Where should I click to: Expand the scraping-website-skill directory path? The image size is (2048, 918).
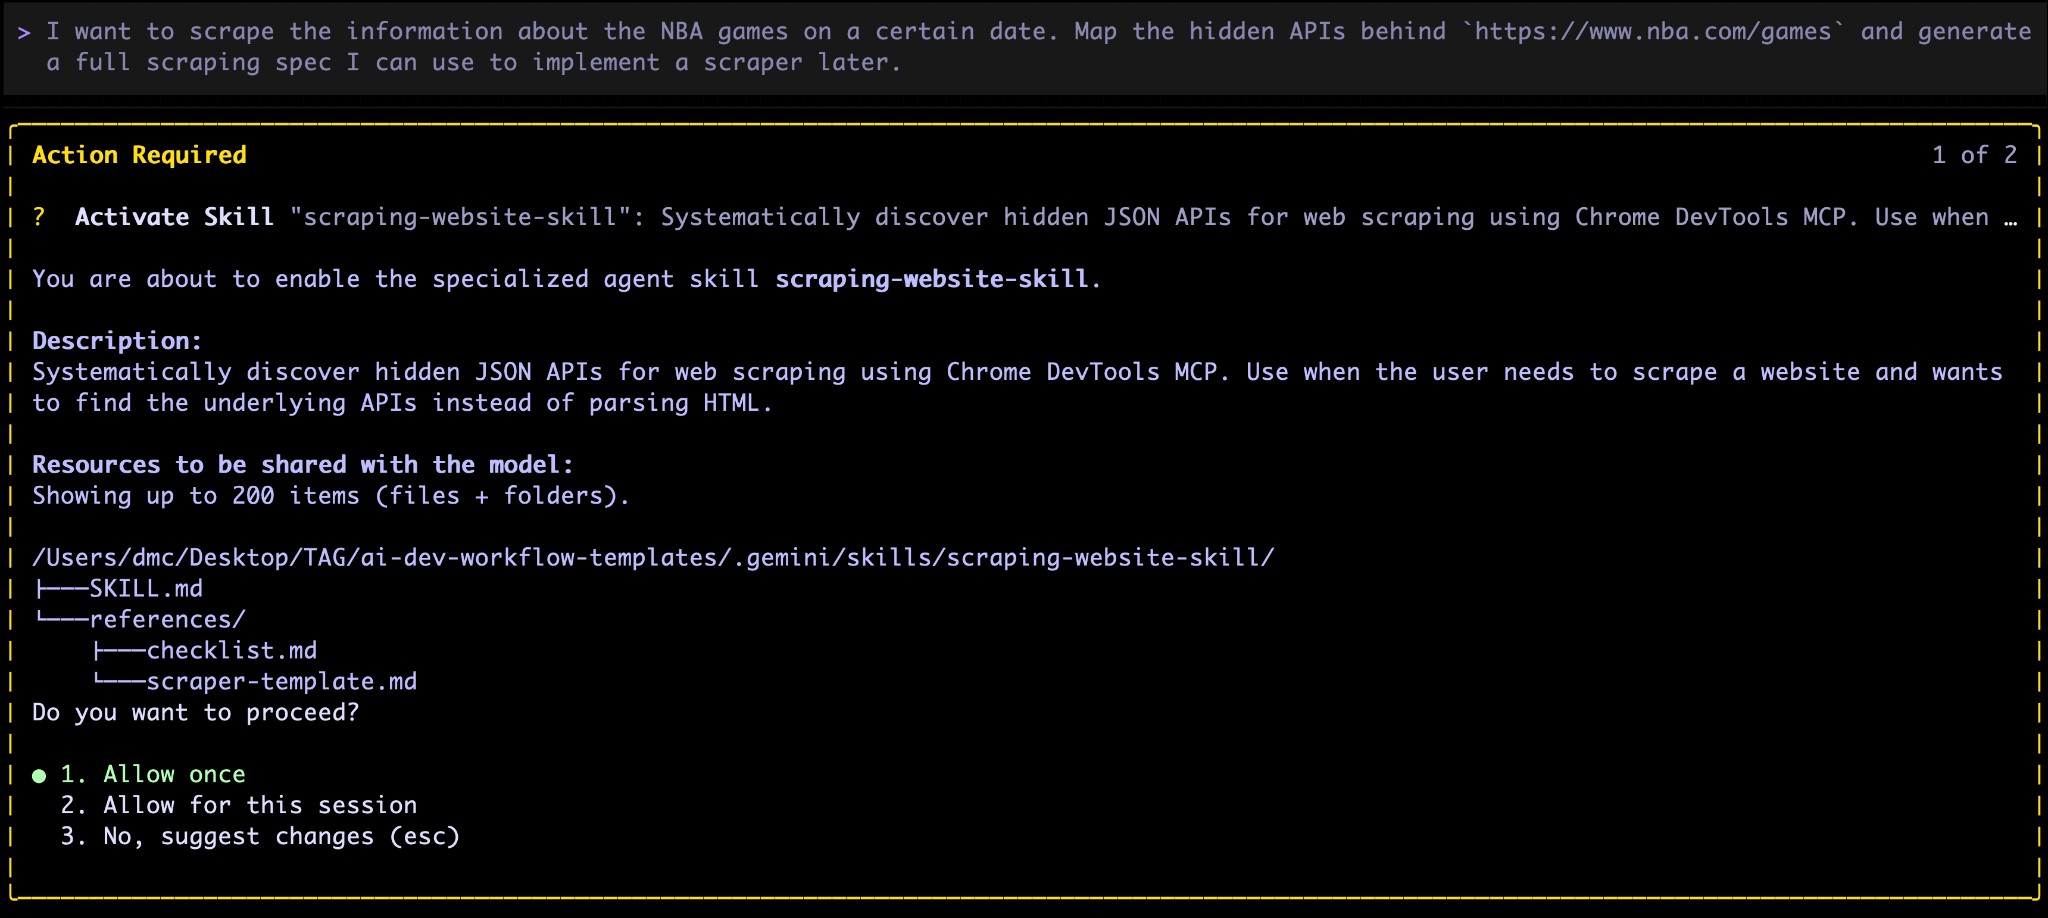point(652,557)
